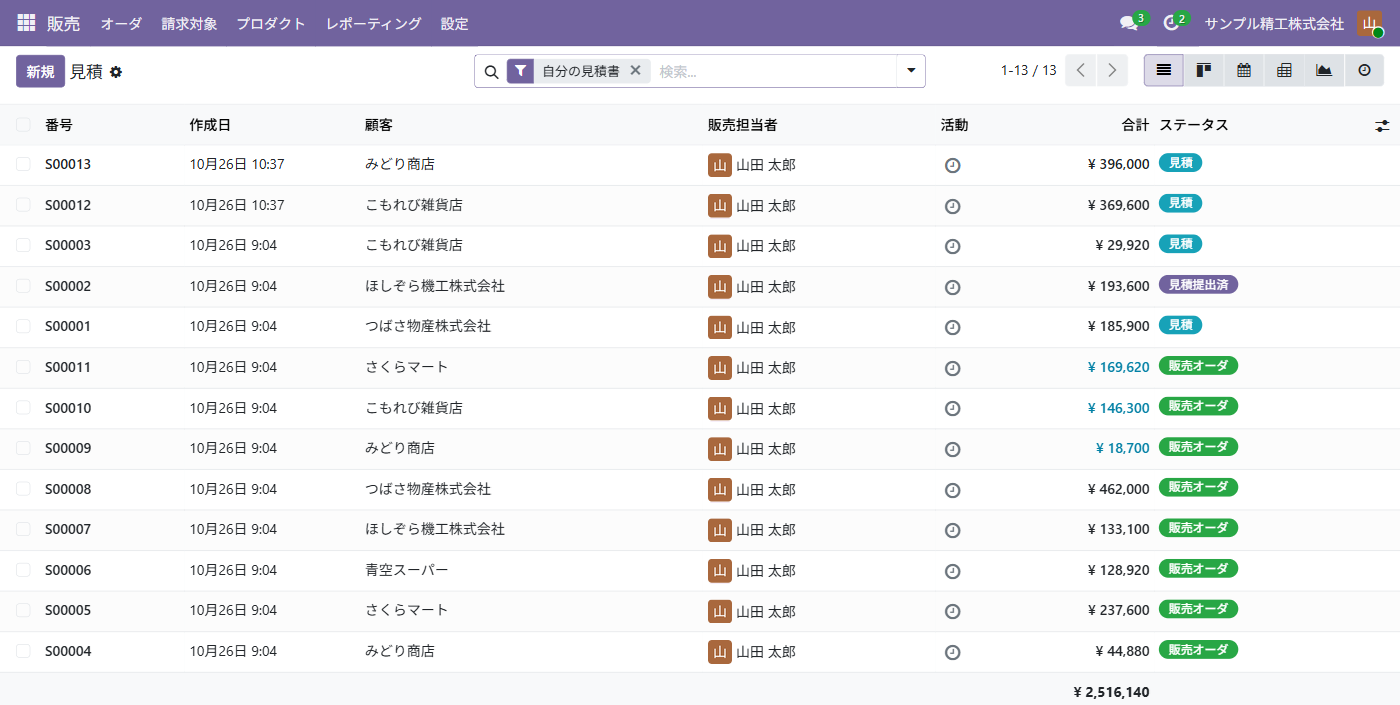
Task: Click the 販売 app title
Action: click(63, 23)
